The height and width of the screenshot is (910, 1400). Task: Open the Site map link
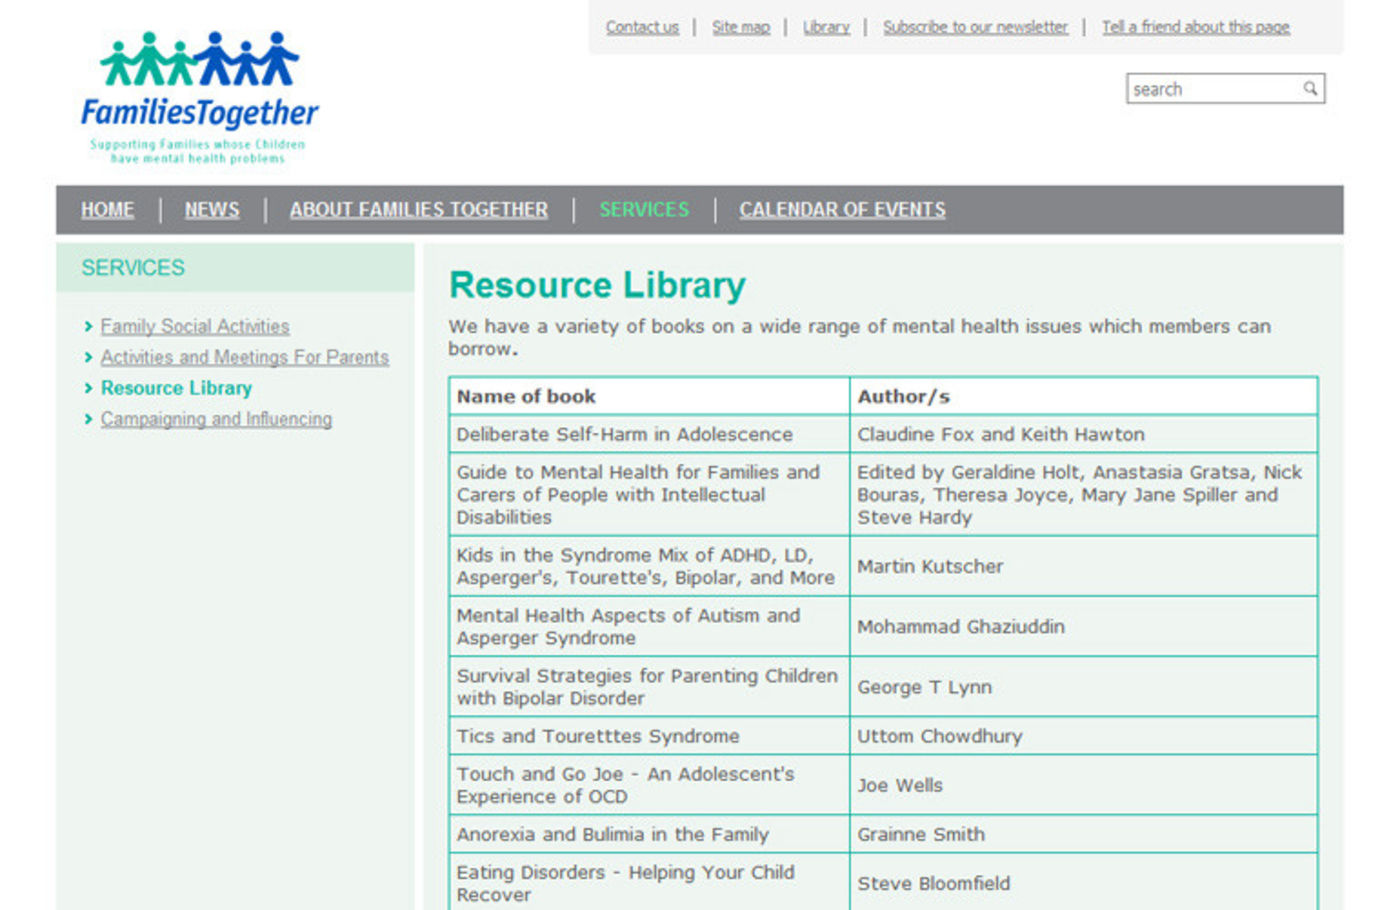tap(741, 27)
